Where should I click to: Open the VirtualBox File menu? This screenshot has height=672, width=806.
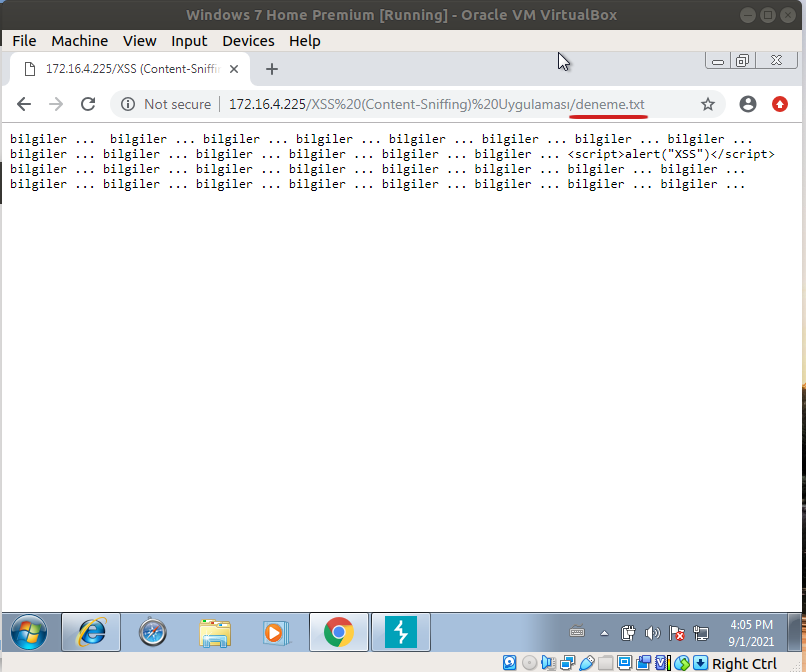click(24, 41)
